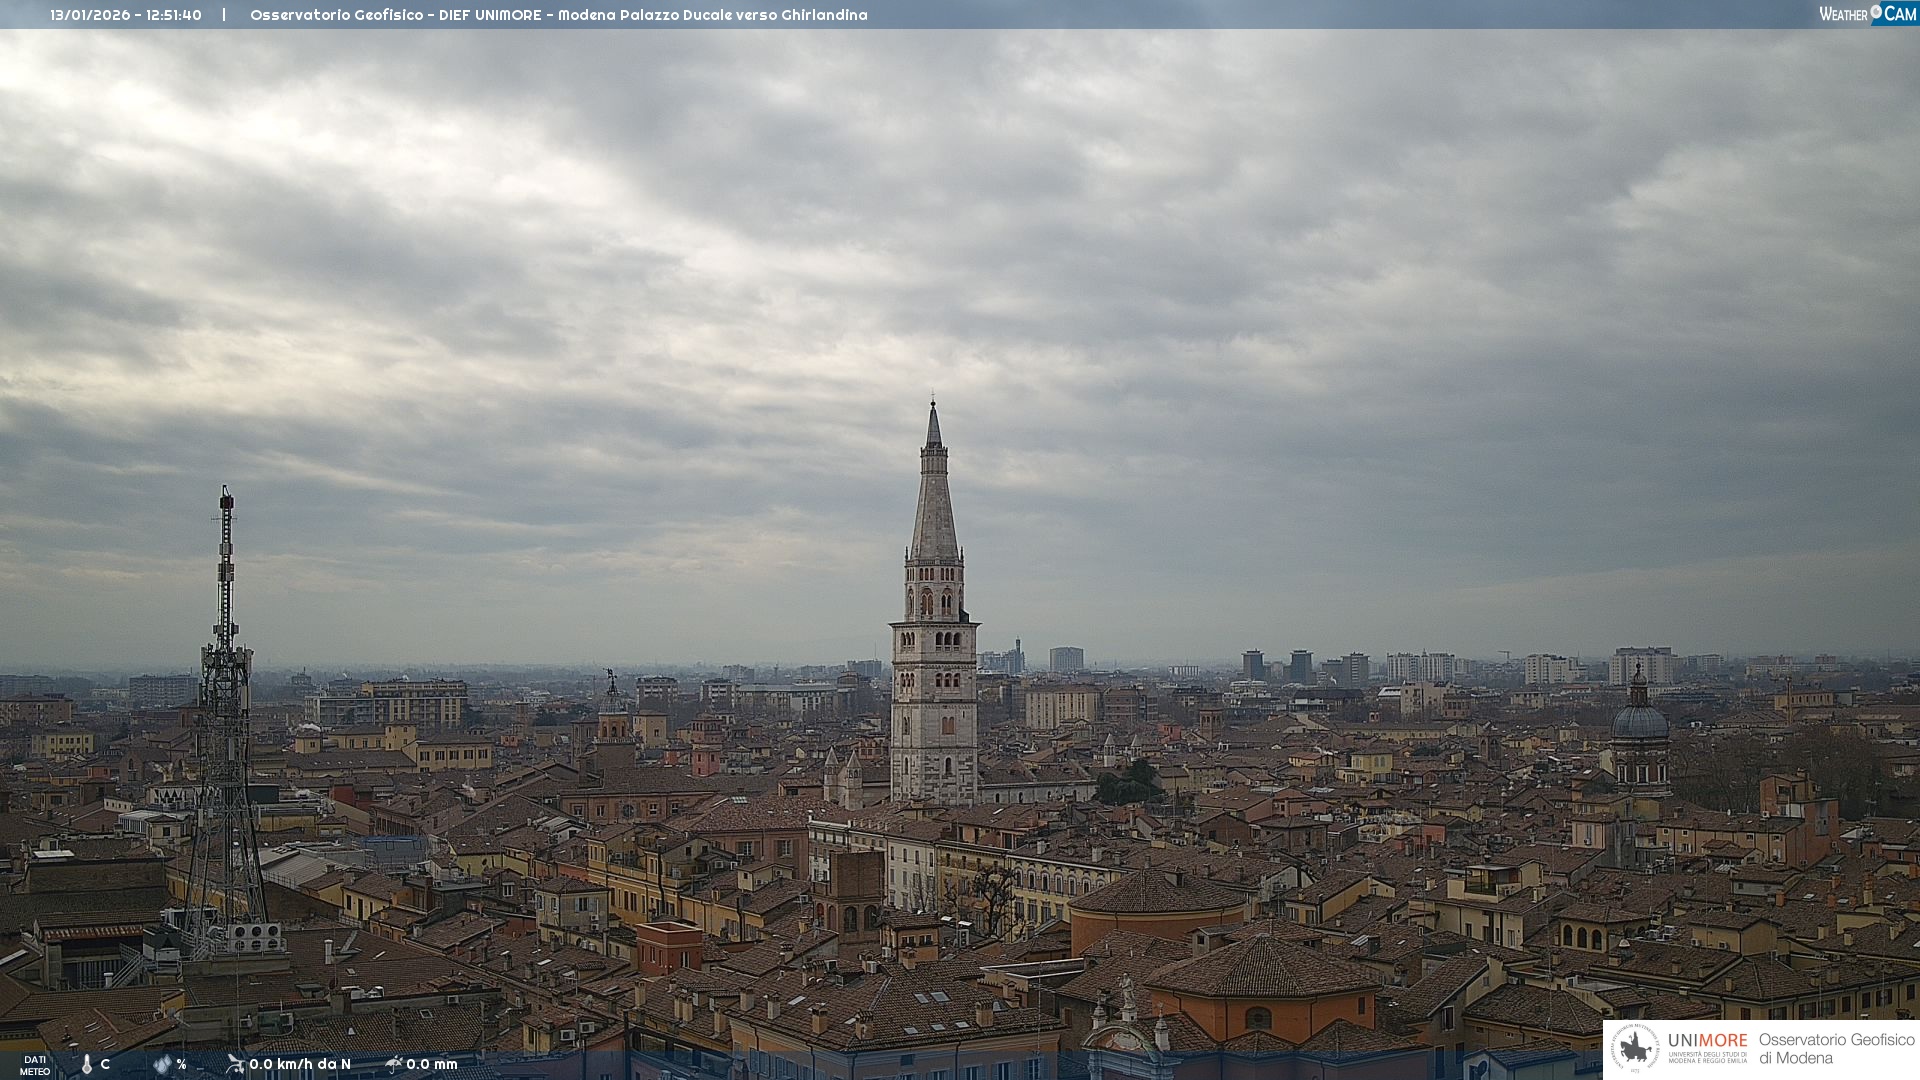Click the Ghirlandina bell tower spire

point(934,500)
